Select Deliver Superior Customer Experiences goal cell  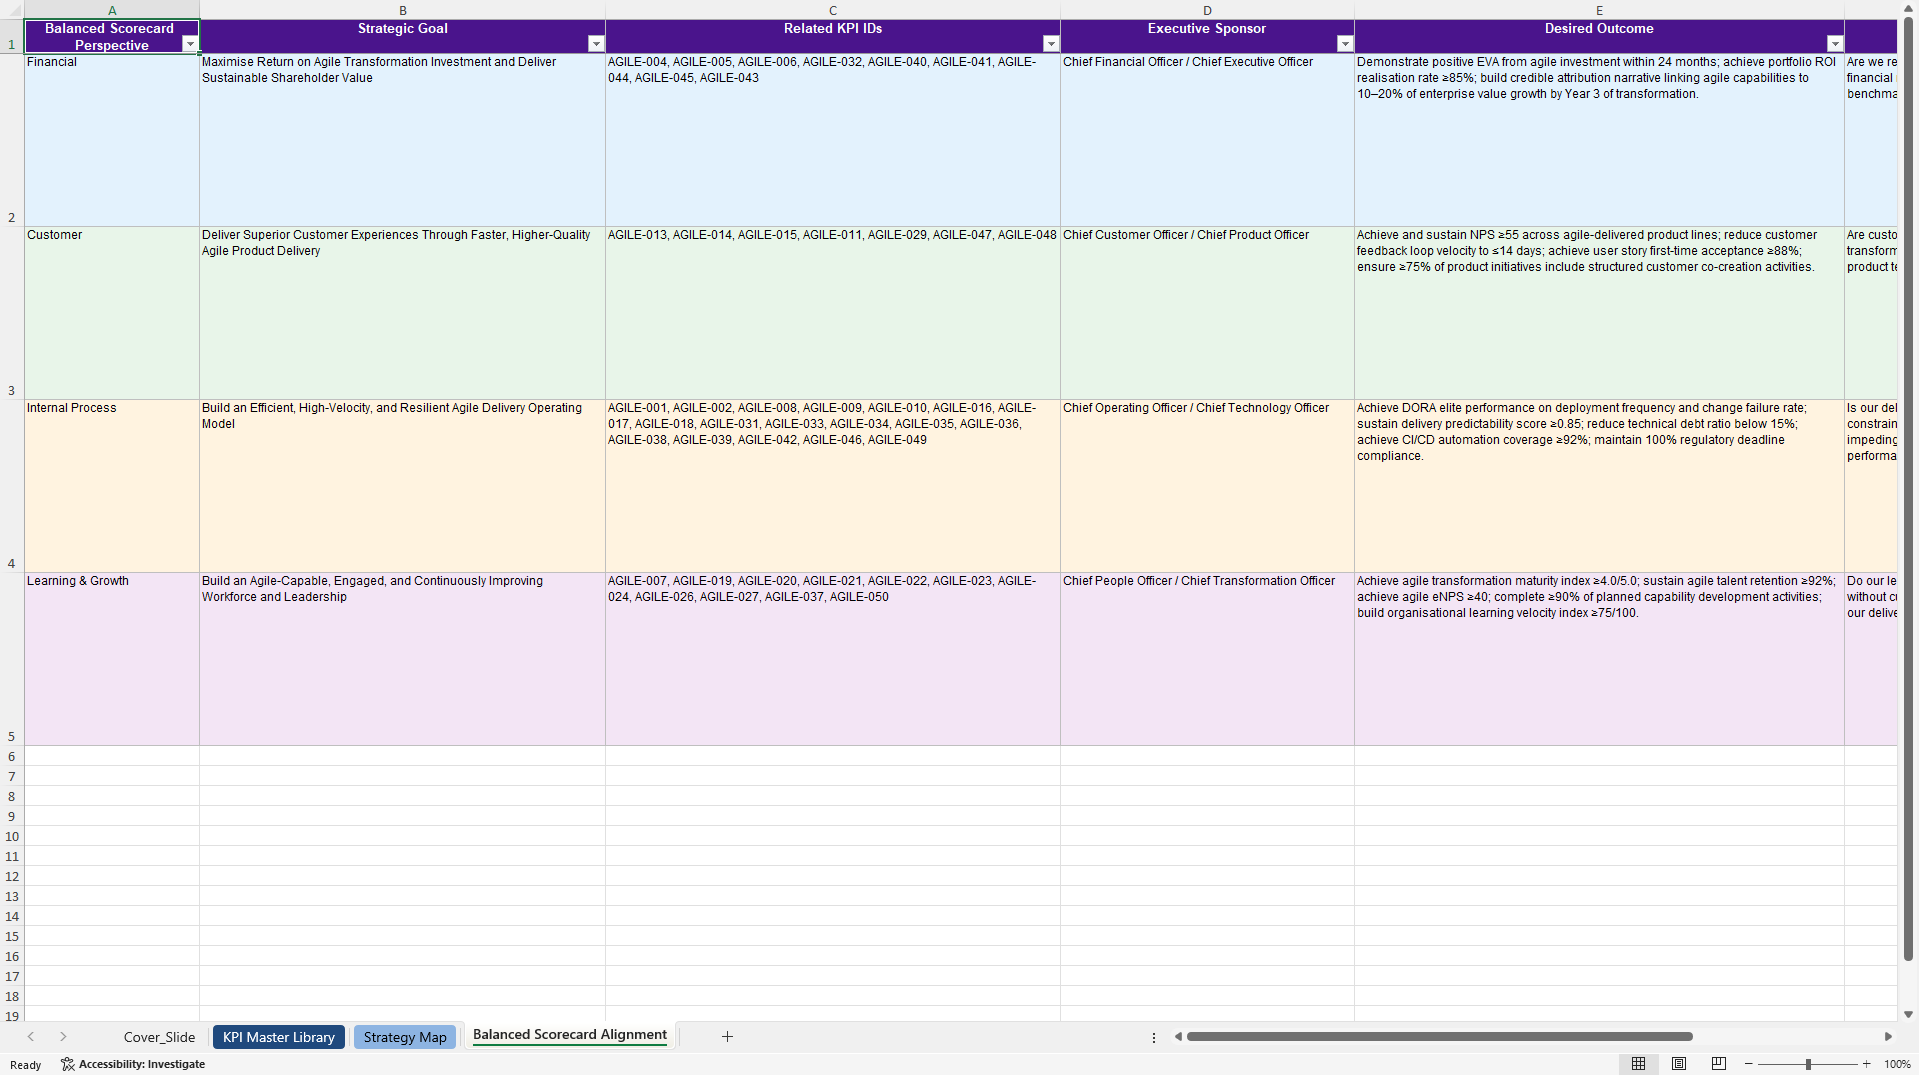(x=403, y=313)
